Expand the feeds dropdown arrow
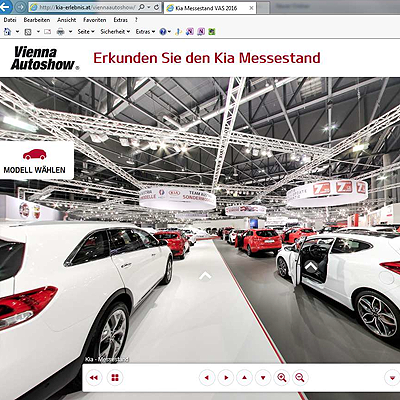The width and height of the screenshot is (400, 400). [38, 32]
